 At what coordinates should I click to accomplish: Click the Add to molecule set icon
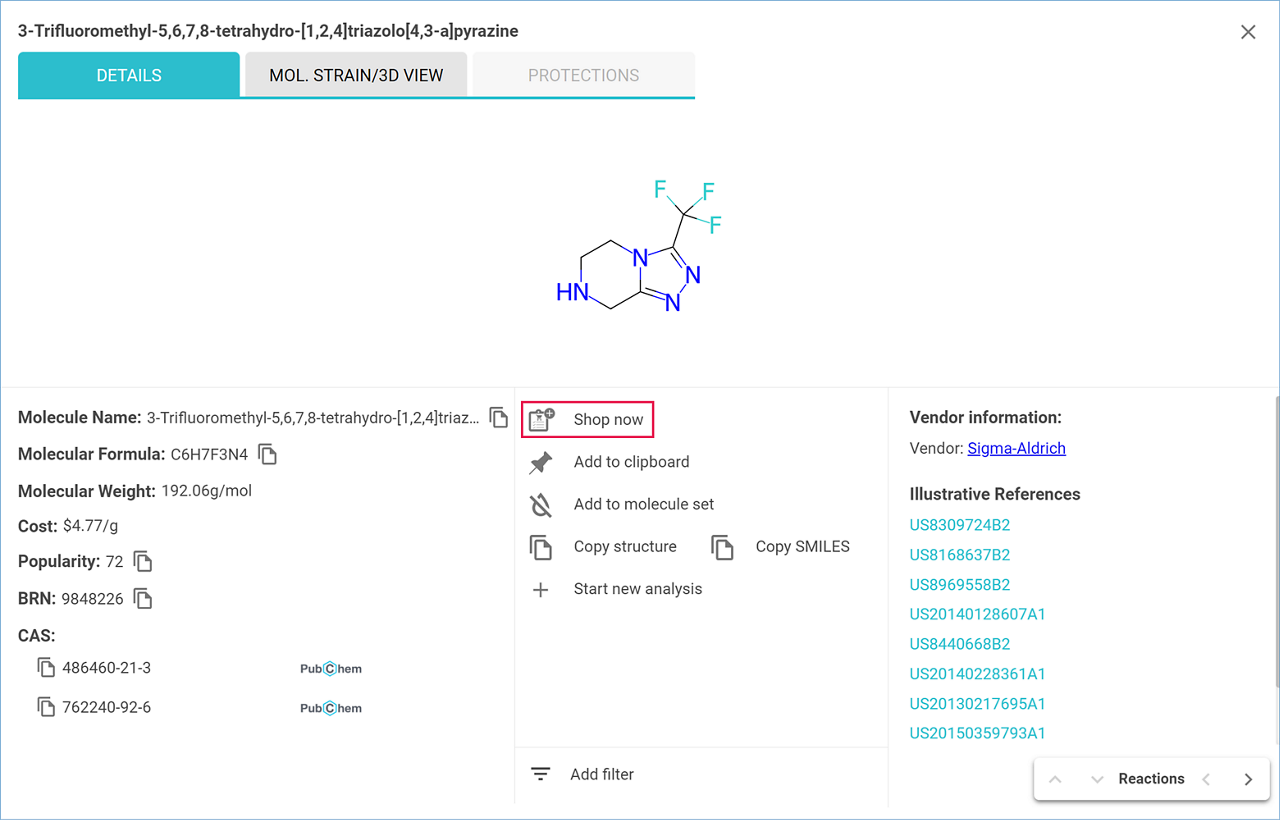click(541, 504)
